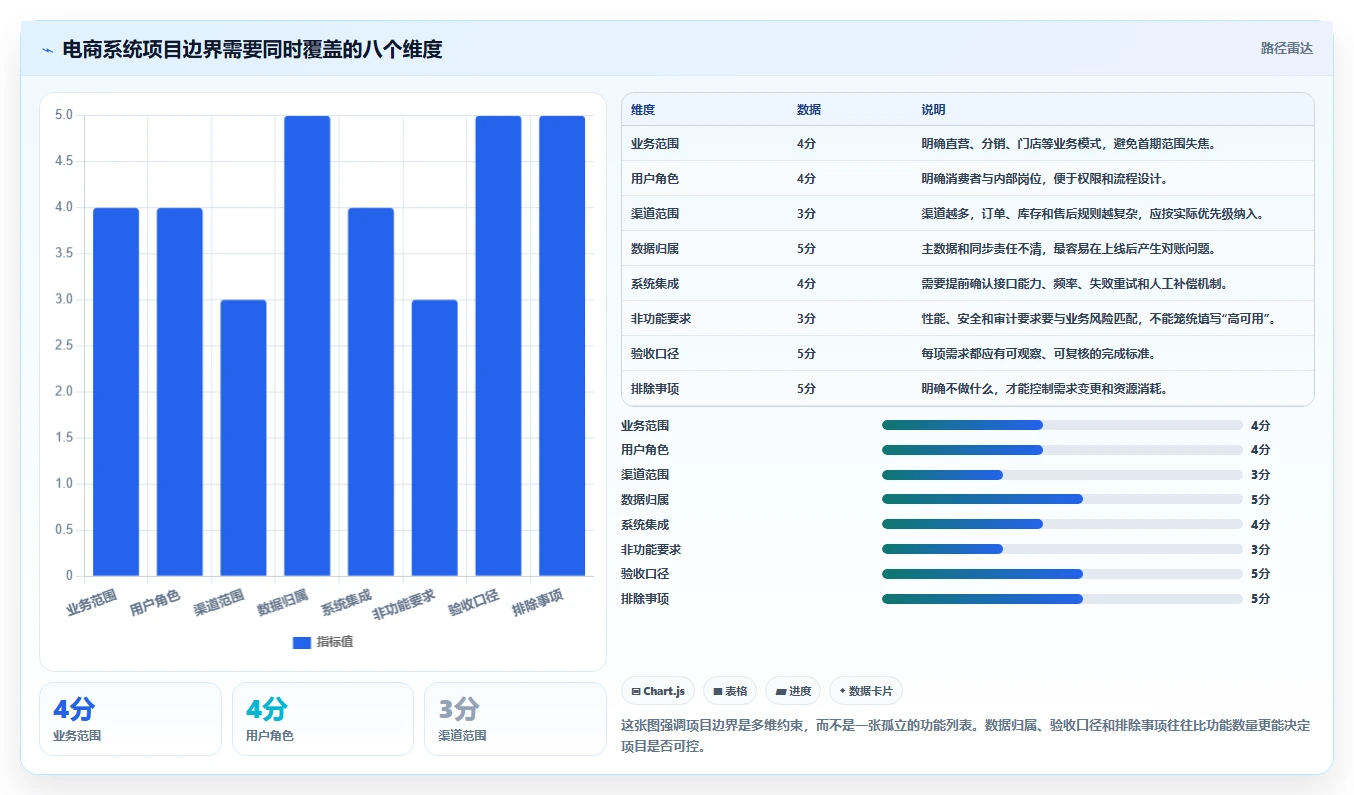Click the 渠道范围 progress bar
The image size is (1354, 795).
tap(1062, 475)
